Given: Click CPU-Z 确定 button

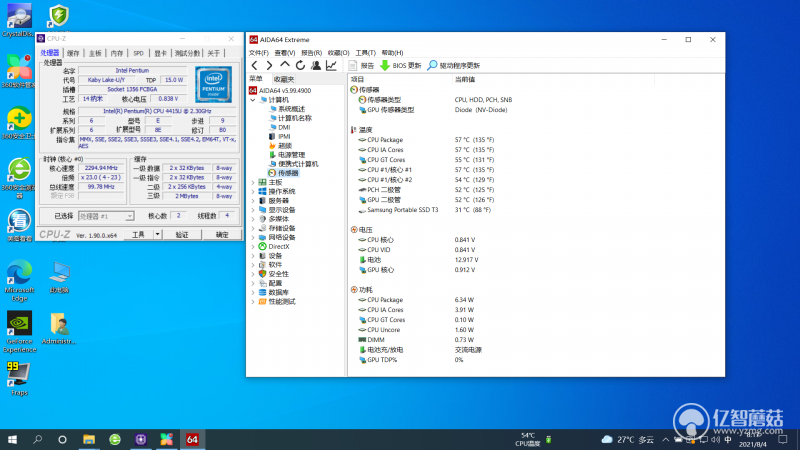Looking at the screenshot, I should [222, 235].
